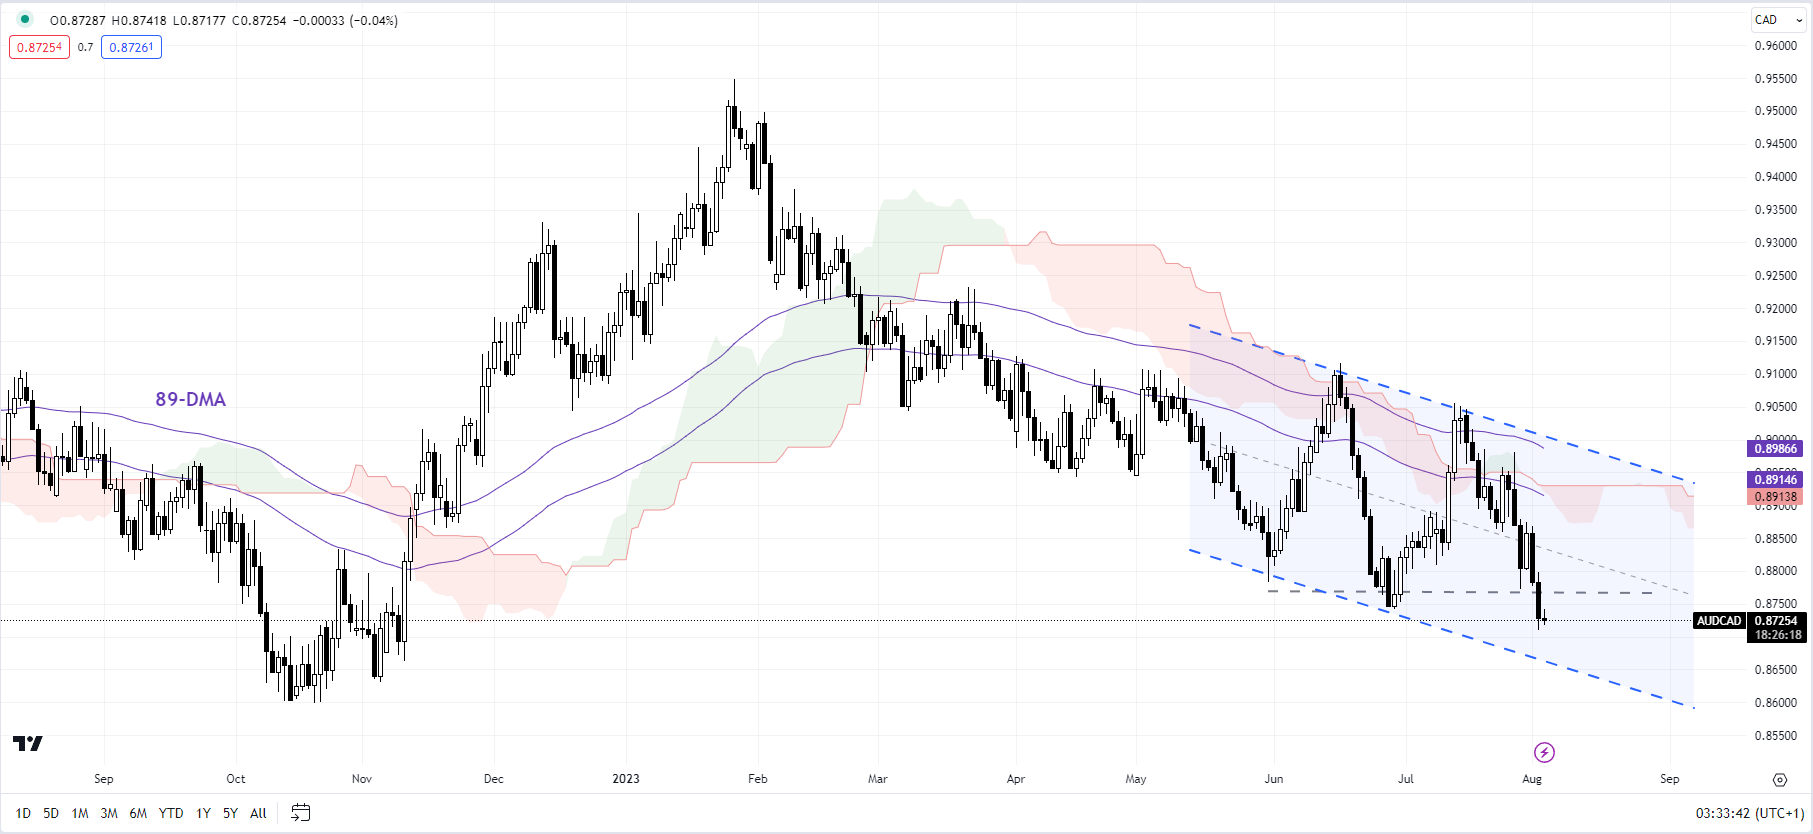Open the CAD currency dropdown
Image resolution: width=1813 pixels, height=834 pixels.
pyautogui.click(x=1778, y=20)
